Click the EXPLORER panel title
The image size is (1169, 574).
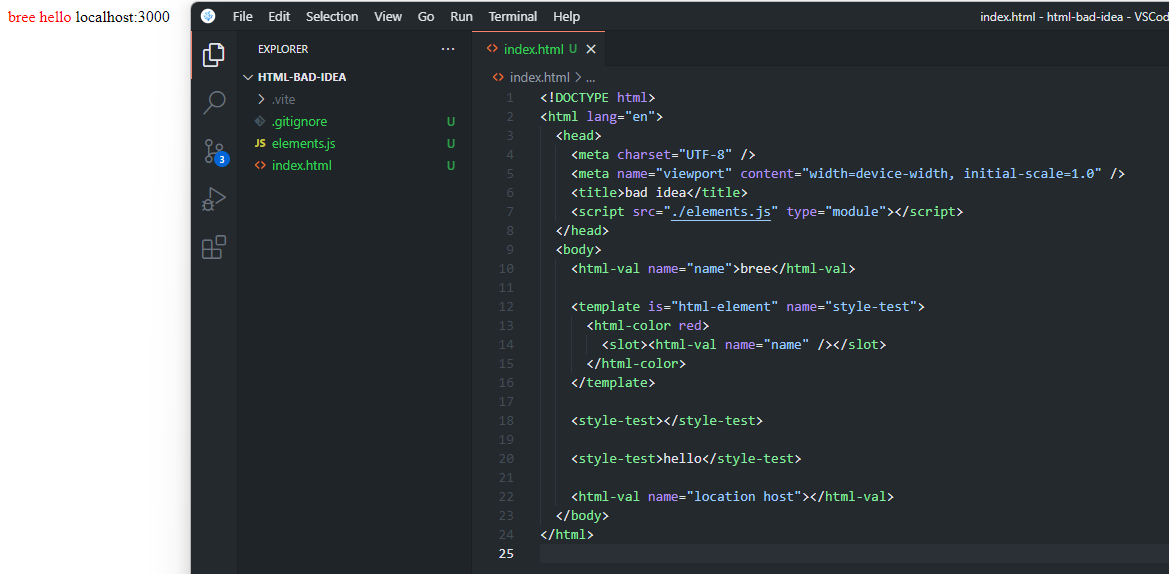(283, 49)
